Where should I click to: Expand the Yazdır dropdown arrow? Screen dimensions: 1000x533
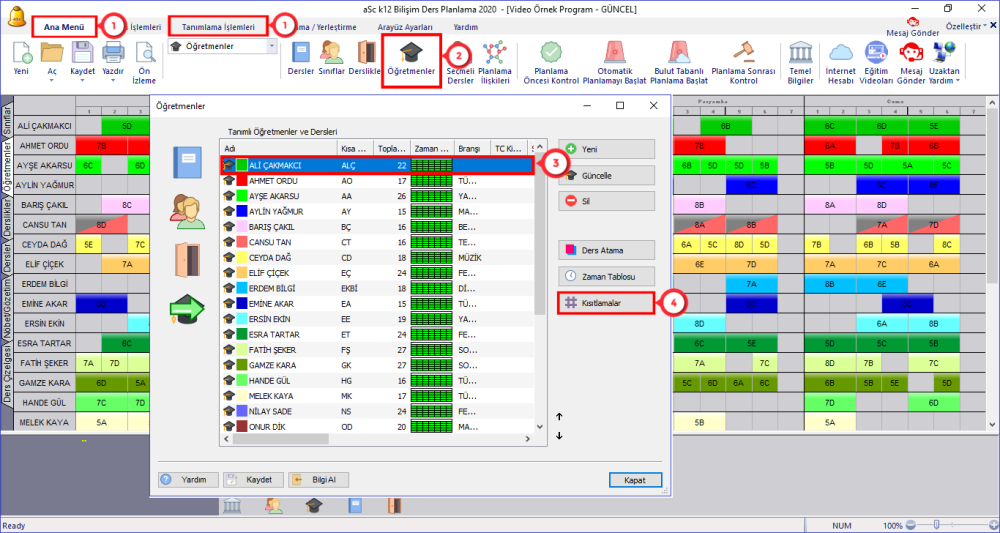coord(113,81)
